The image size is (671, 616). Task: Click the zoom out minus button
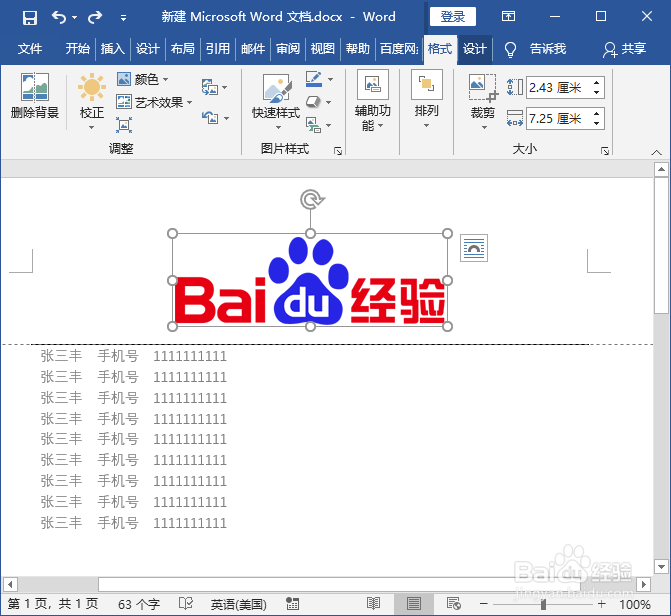484,604
